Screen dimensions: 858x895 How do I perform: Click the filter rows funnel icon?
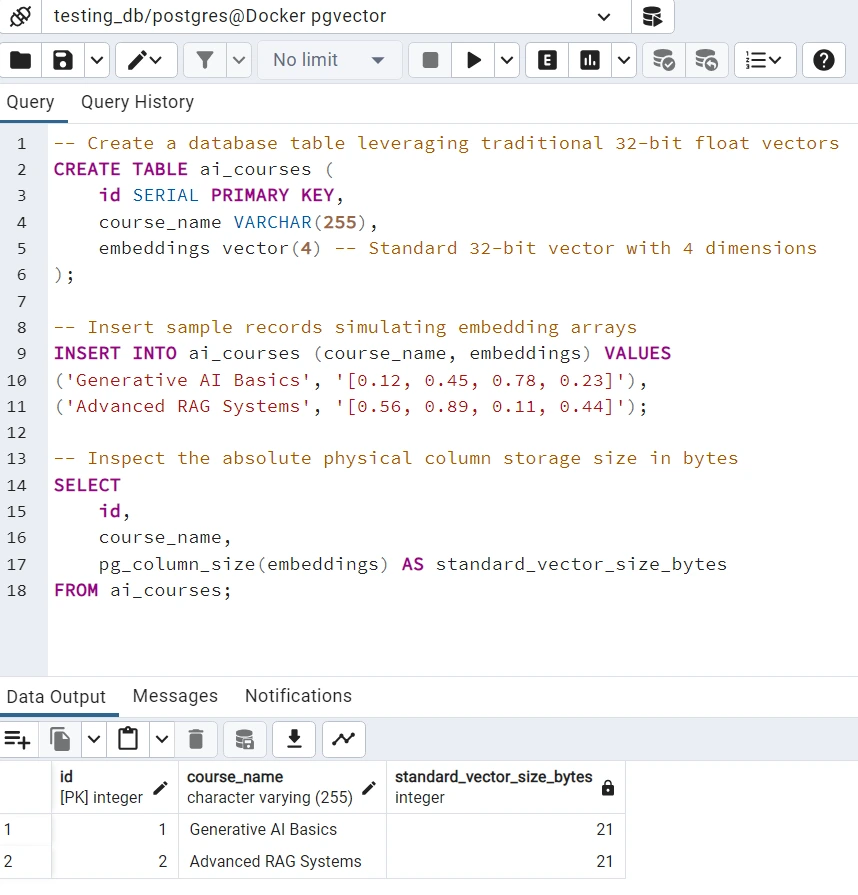[204, 60]
